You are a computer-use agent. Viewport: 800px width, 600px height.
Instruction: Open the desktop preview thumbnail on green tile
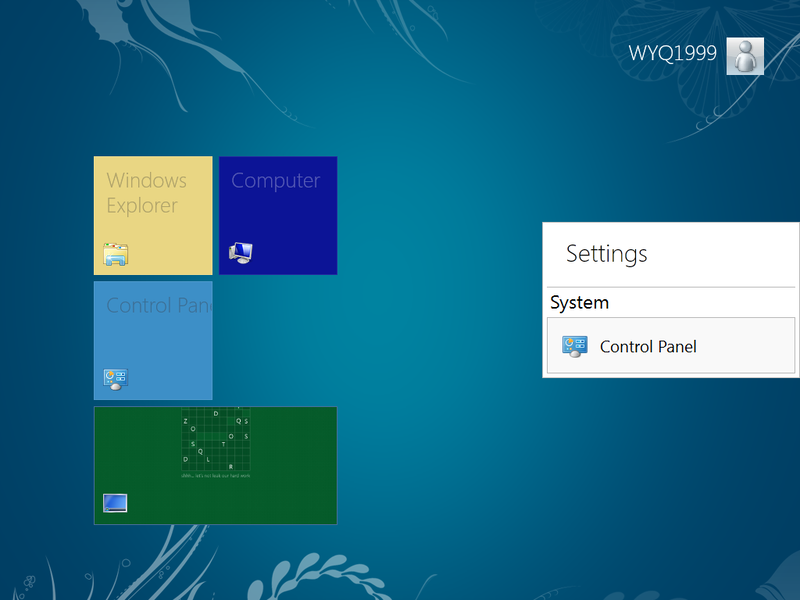pos(216,442)
